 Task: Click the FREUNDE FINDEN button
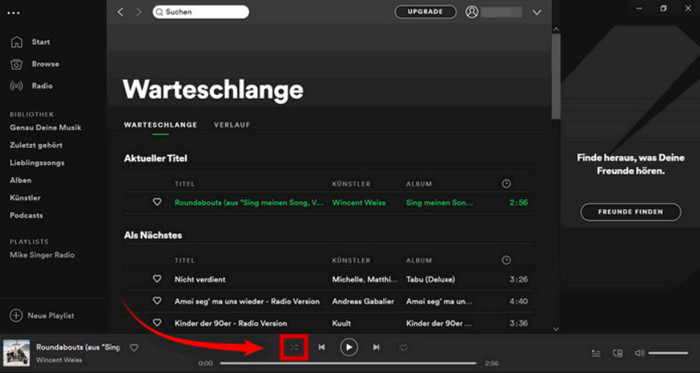(x=630, y=212)
